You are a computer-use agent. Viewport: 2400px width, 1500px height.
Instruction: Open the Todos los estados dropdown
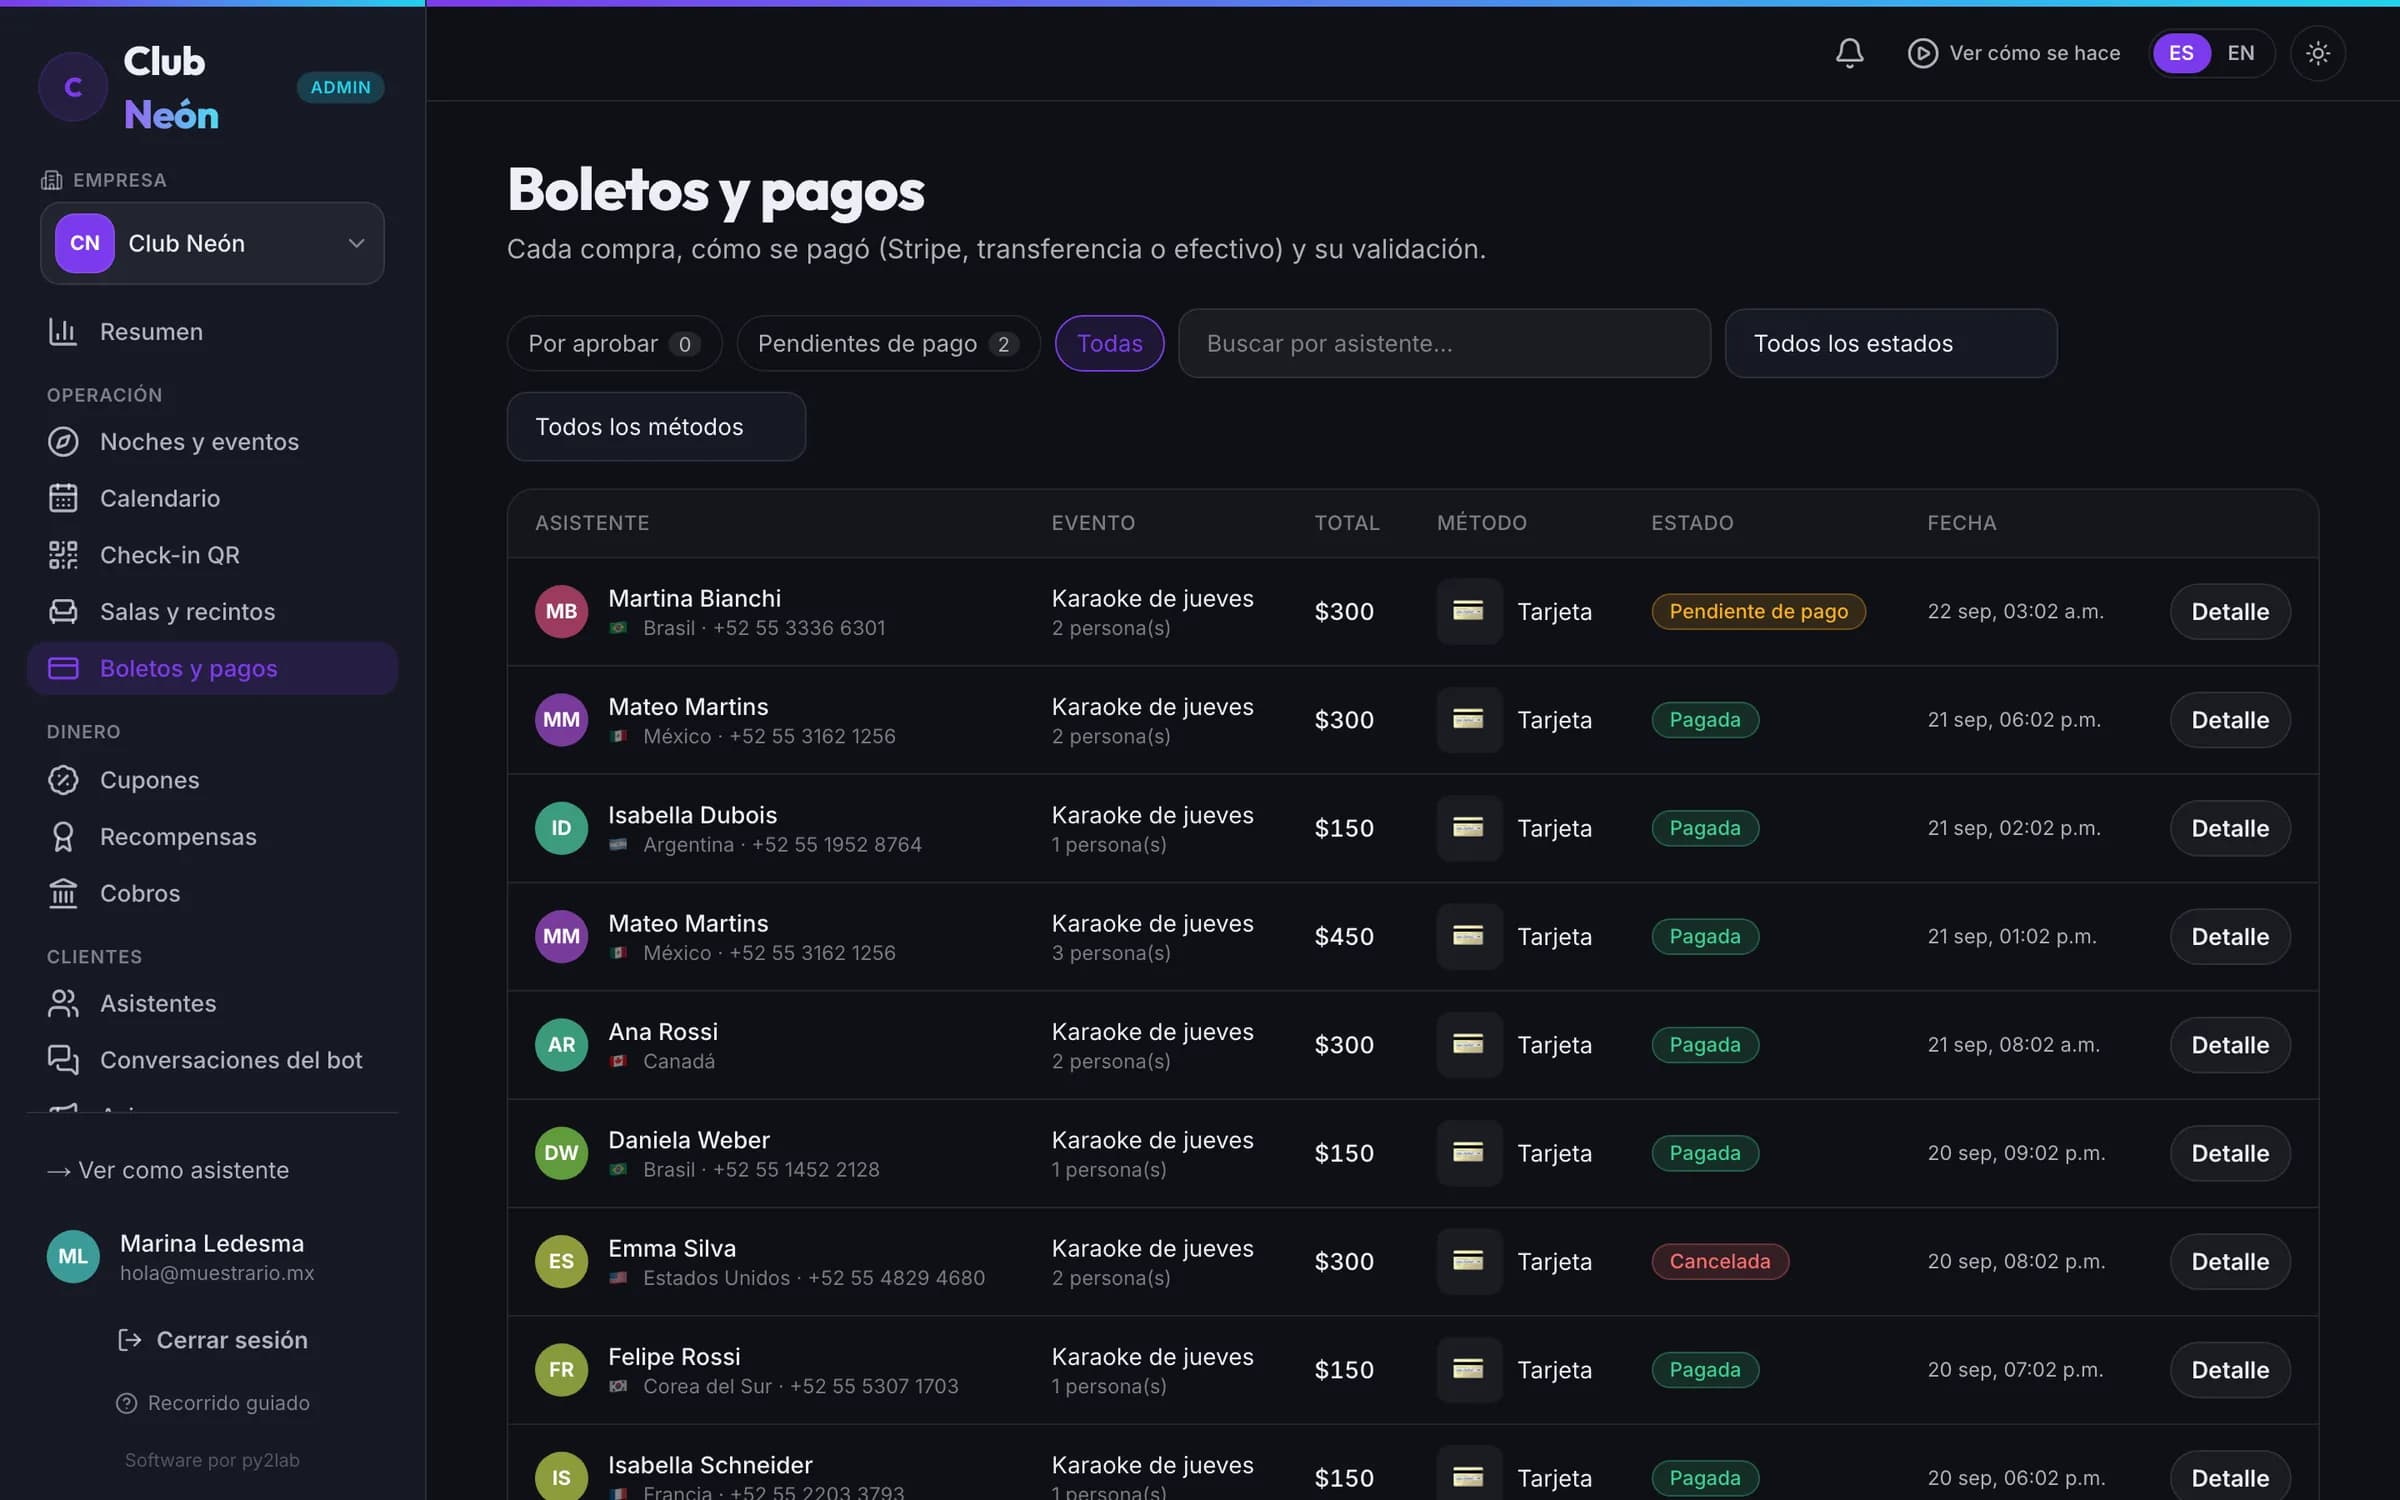pos(1890,343)
